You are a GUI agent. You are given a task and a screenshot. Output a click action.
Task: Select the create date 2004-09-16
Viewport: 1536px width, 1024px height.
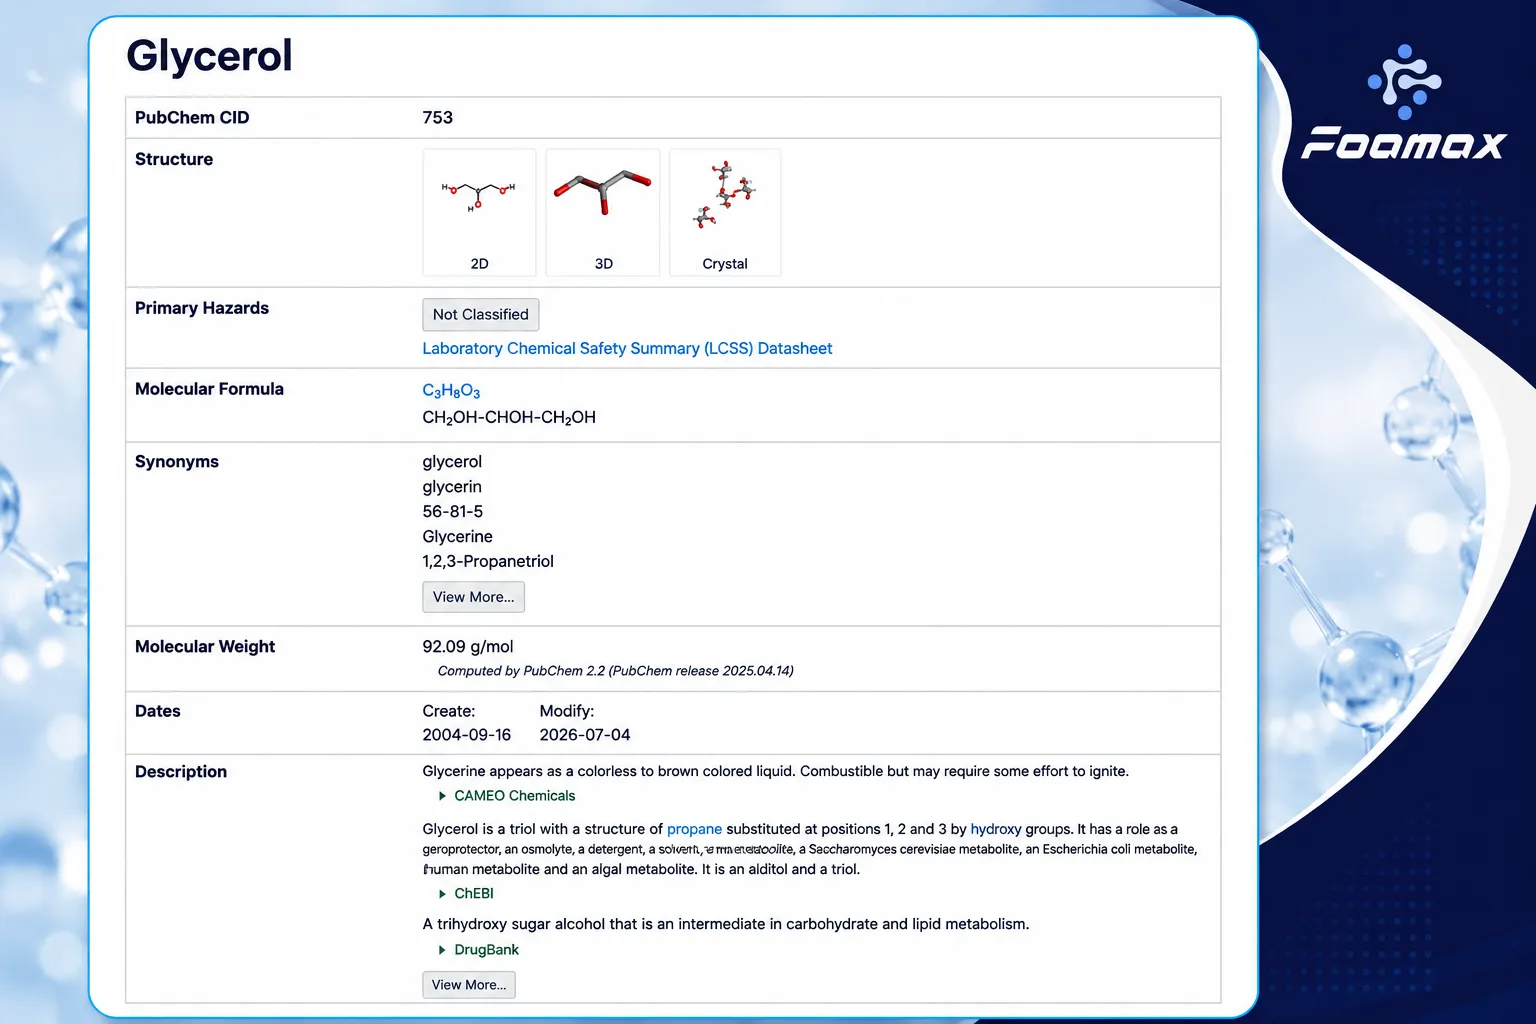point(466,735)
